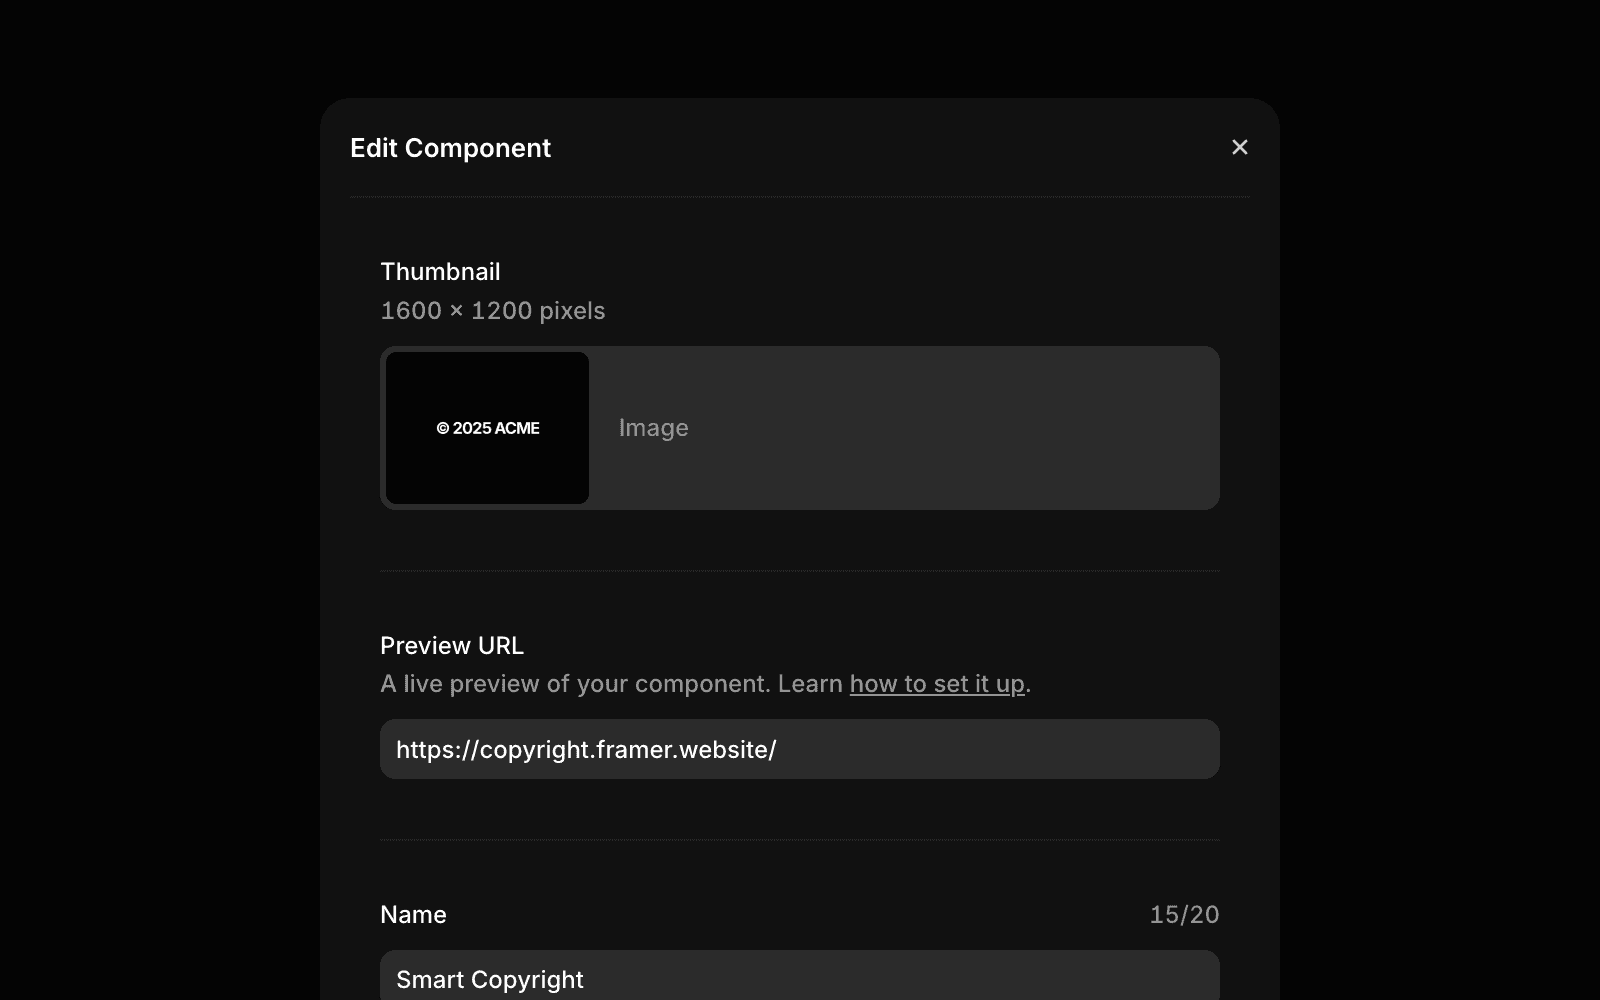Screen dimensions: 1600x1000
Task: Select the URL https://copyright.framer.website/
Action: (586, 748)
